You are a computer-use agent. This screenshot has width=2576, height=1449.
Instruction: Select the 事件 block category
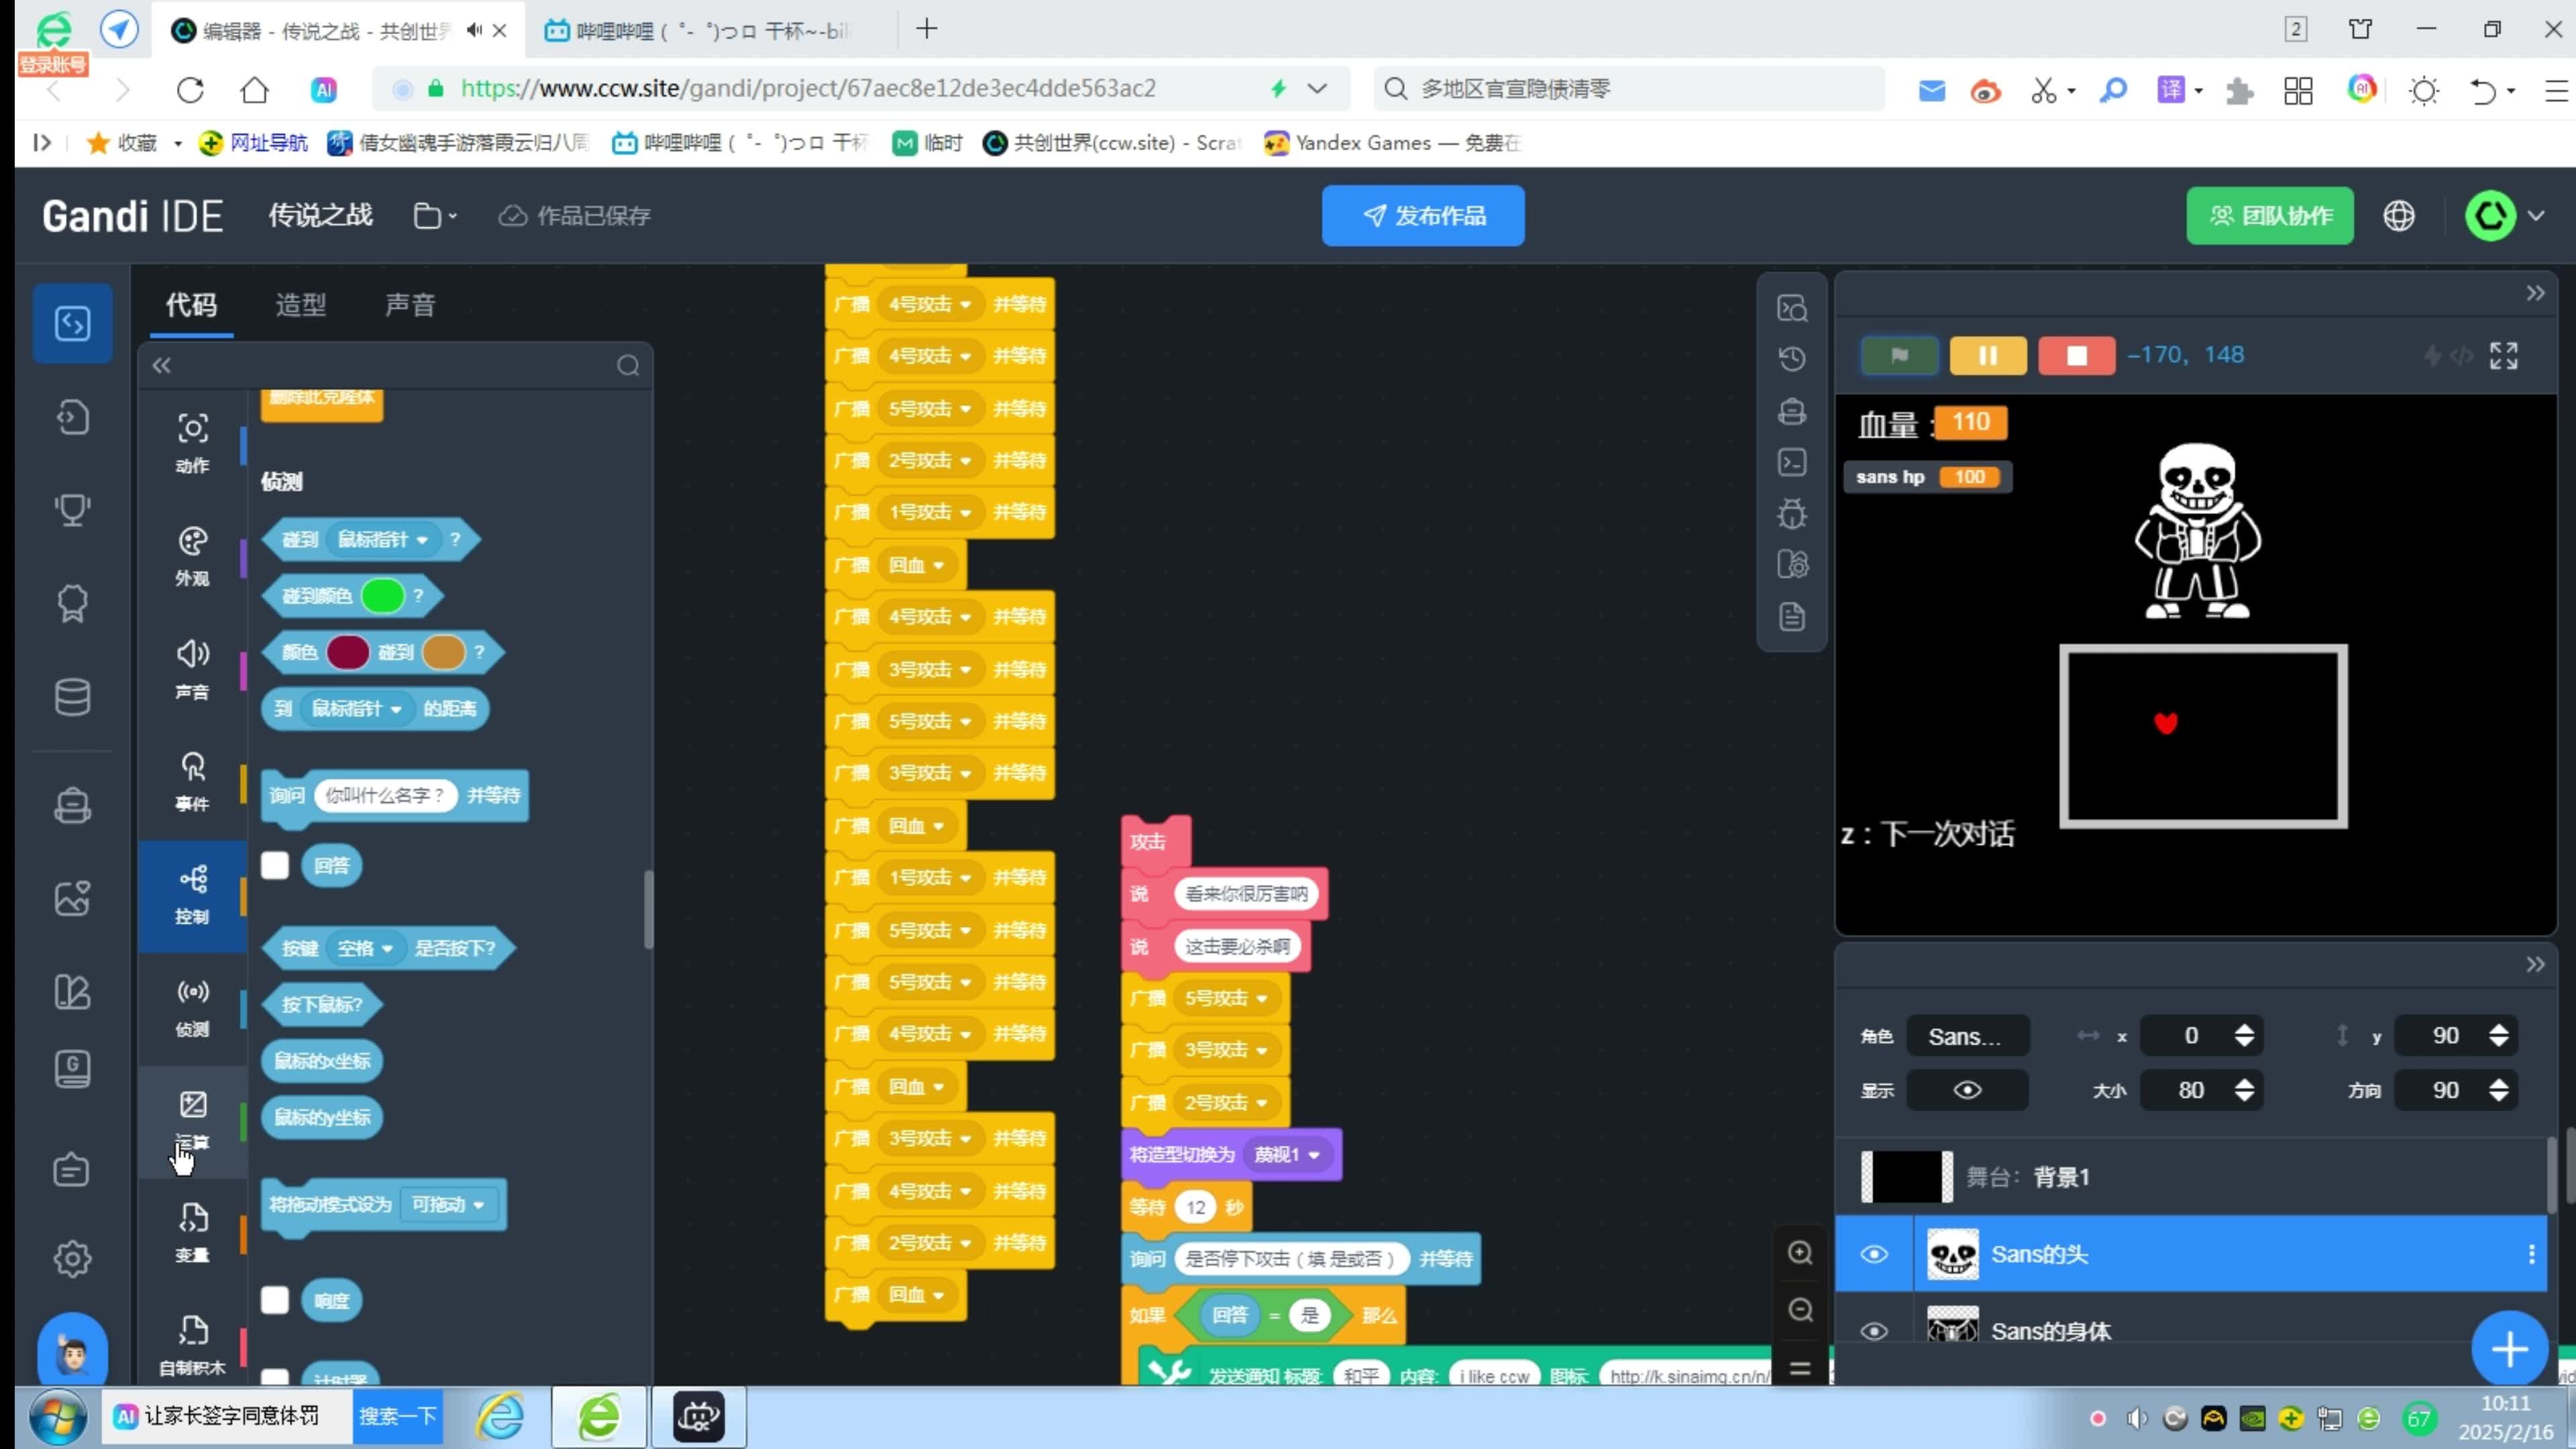click(192, 782)
